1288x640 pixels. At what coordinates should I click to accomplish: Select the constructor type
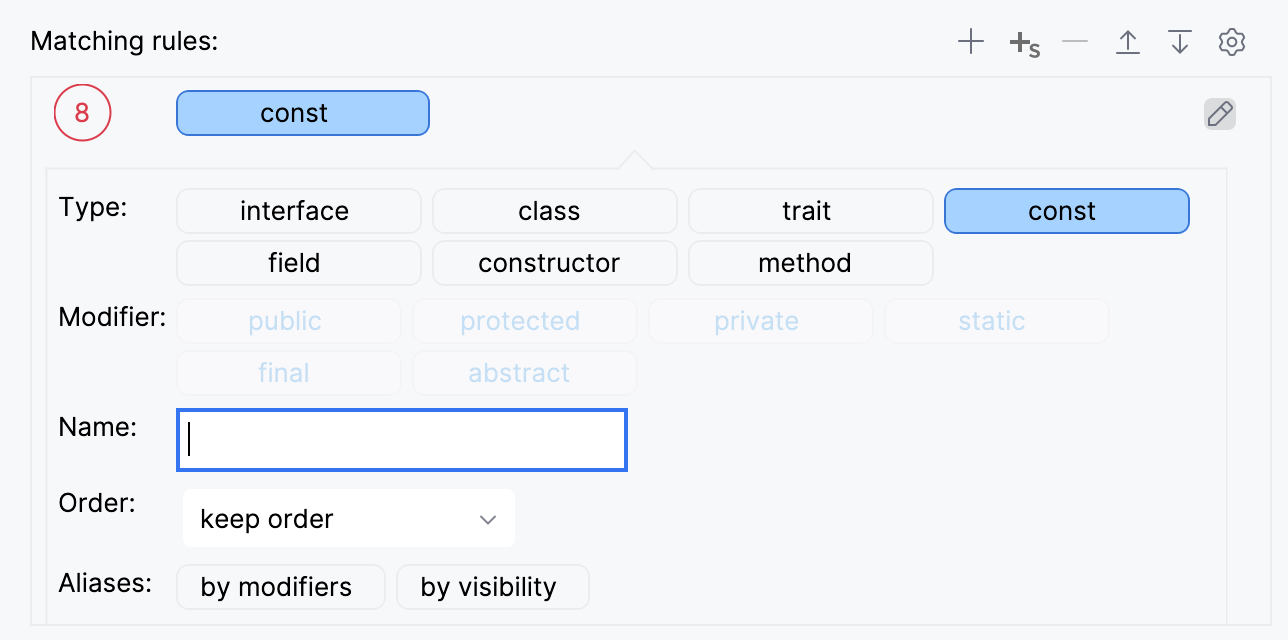550,263
